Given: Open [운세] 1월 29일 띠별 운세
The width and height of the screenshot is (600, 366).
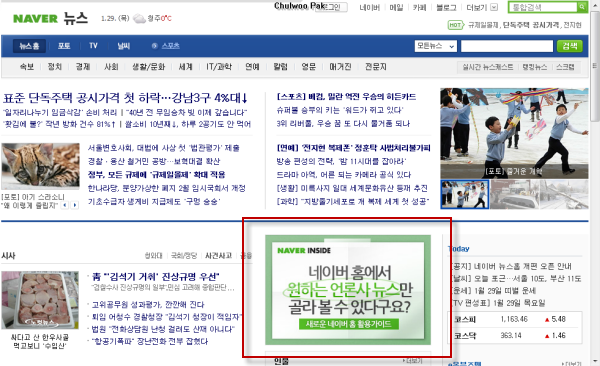Looking at the screenshot, I should point(493,291).
